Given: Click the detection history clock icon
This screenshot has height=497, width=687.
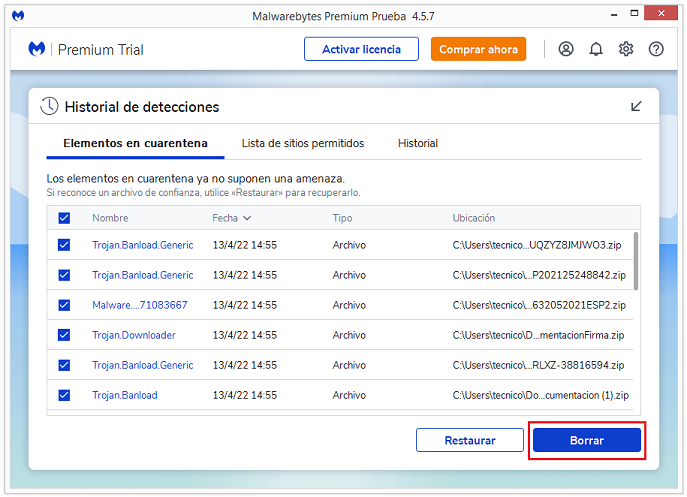Looking at the screenshot, I should [50, 106].
